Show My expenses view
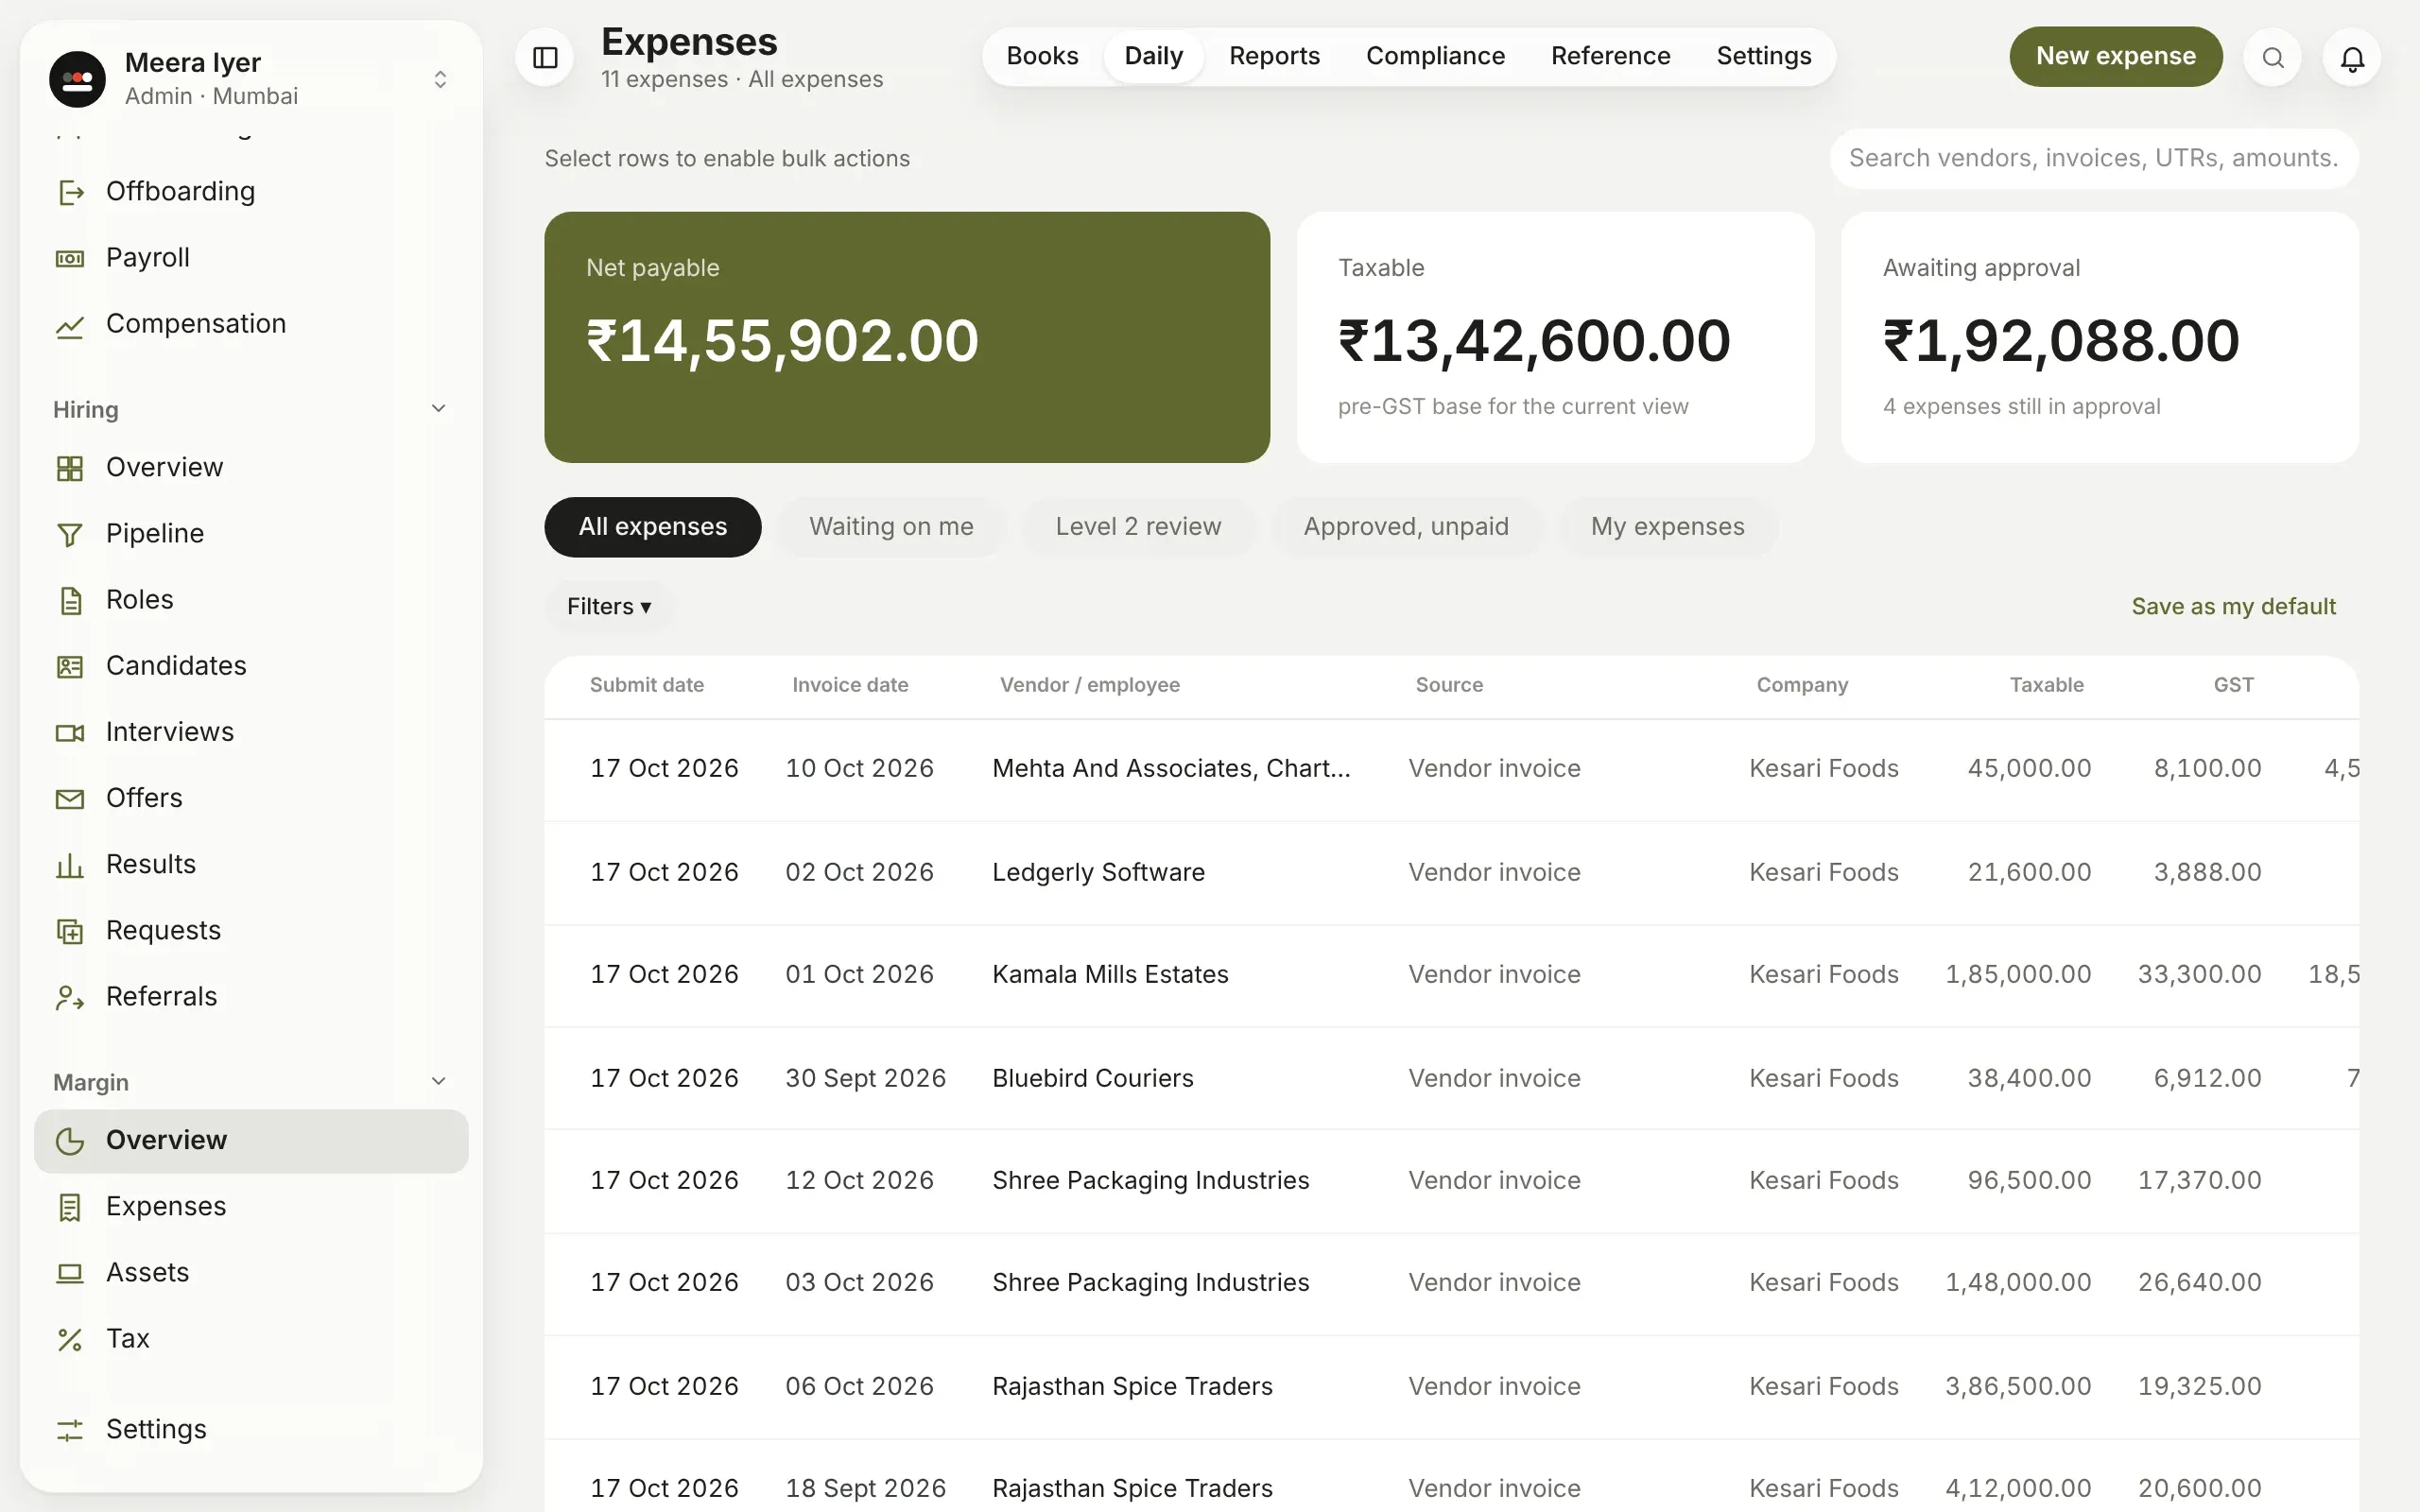The height and width of the screenshot is (1512, 2420). point(1667,527)
